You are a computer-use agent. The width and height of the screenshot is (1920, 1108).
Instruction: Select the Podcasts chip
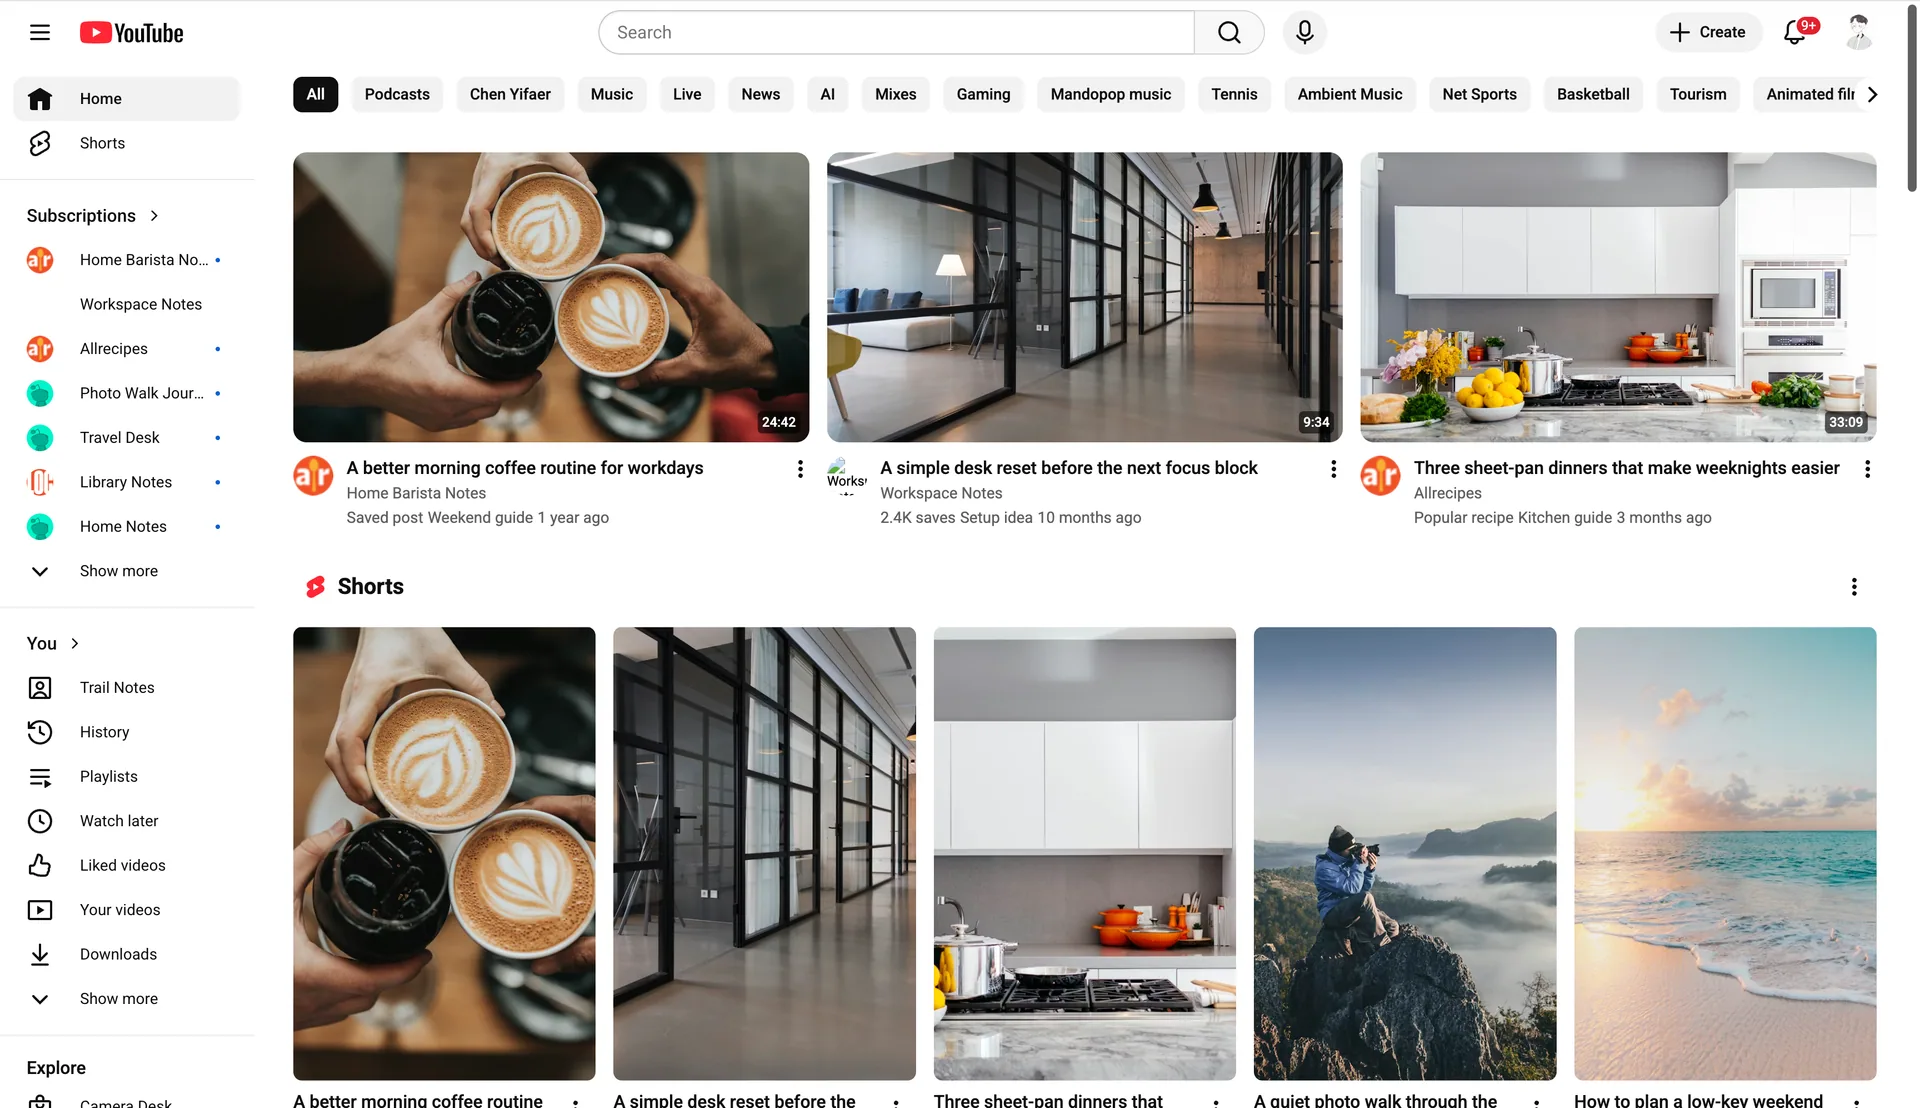(x=397, y=94)
